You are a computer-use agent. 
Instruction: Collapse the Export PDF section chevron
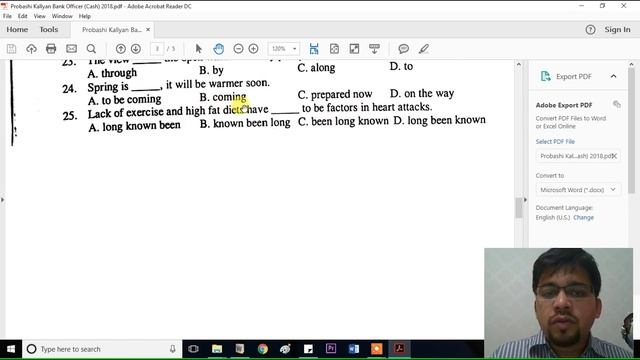pos(613,76)
